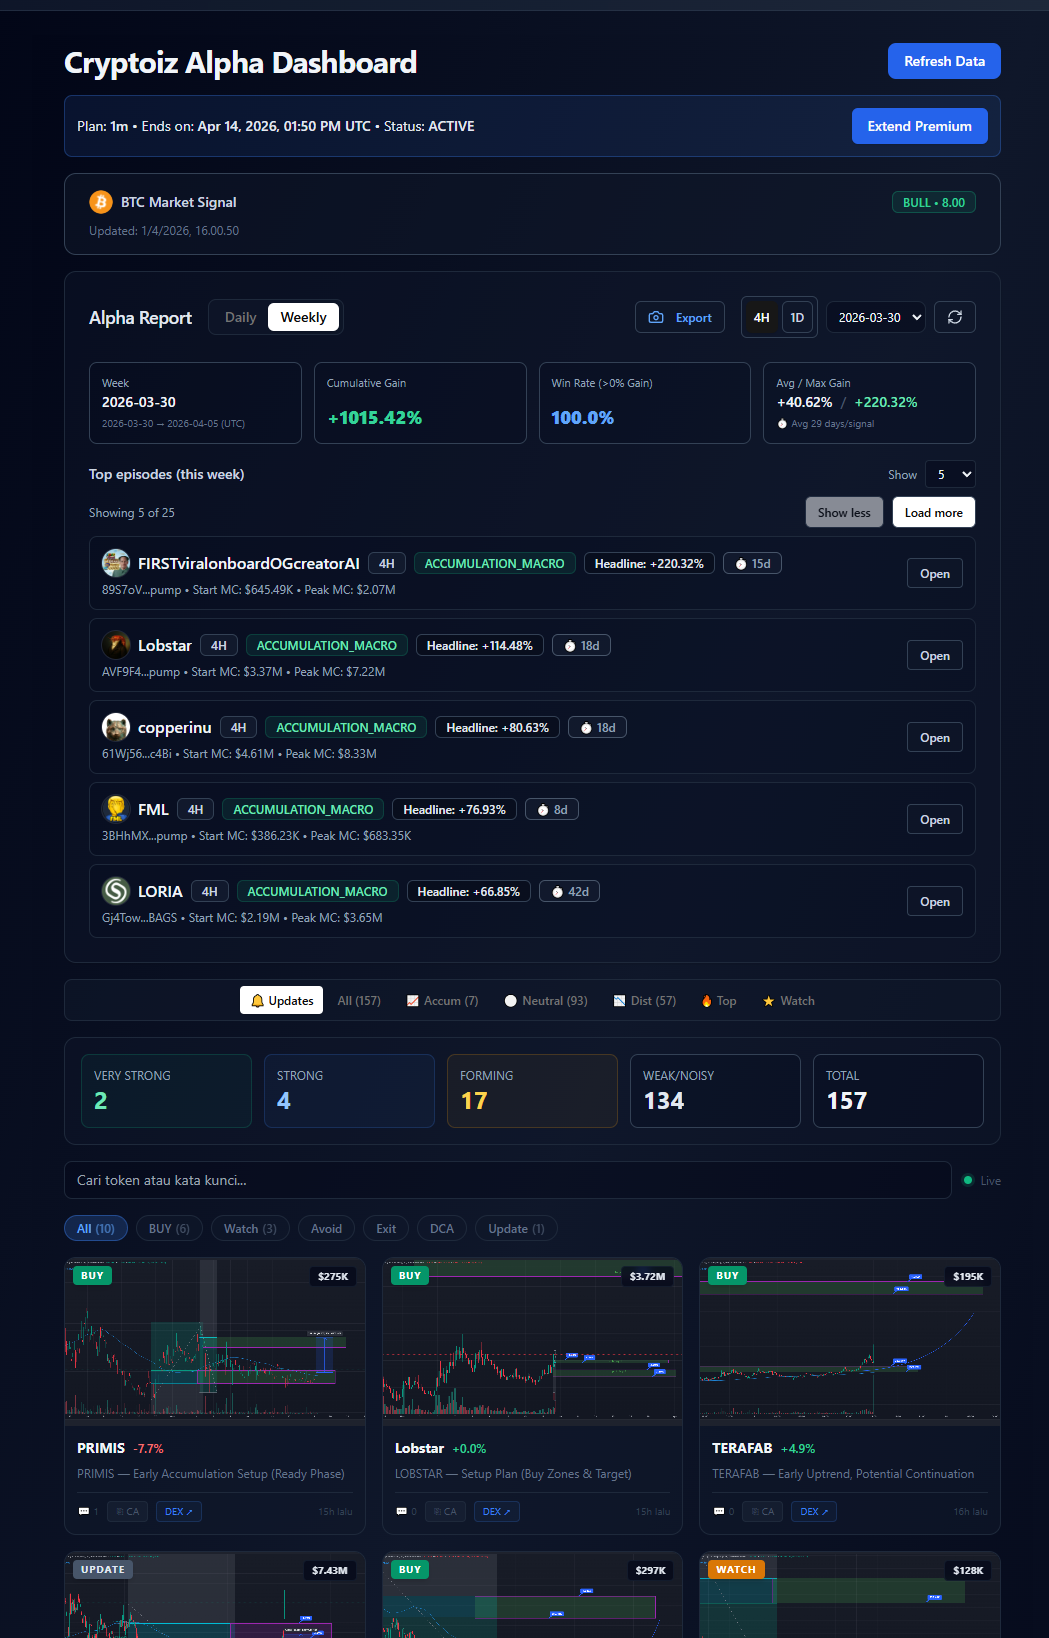
Task: Filter cards by the Watch (3) chip
Action: (x=250, y=1228)
